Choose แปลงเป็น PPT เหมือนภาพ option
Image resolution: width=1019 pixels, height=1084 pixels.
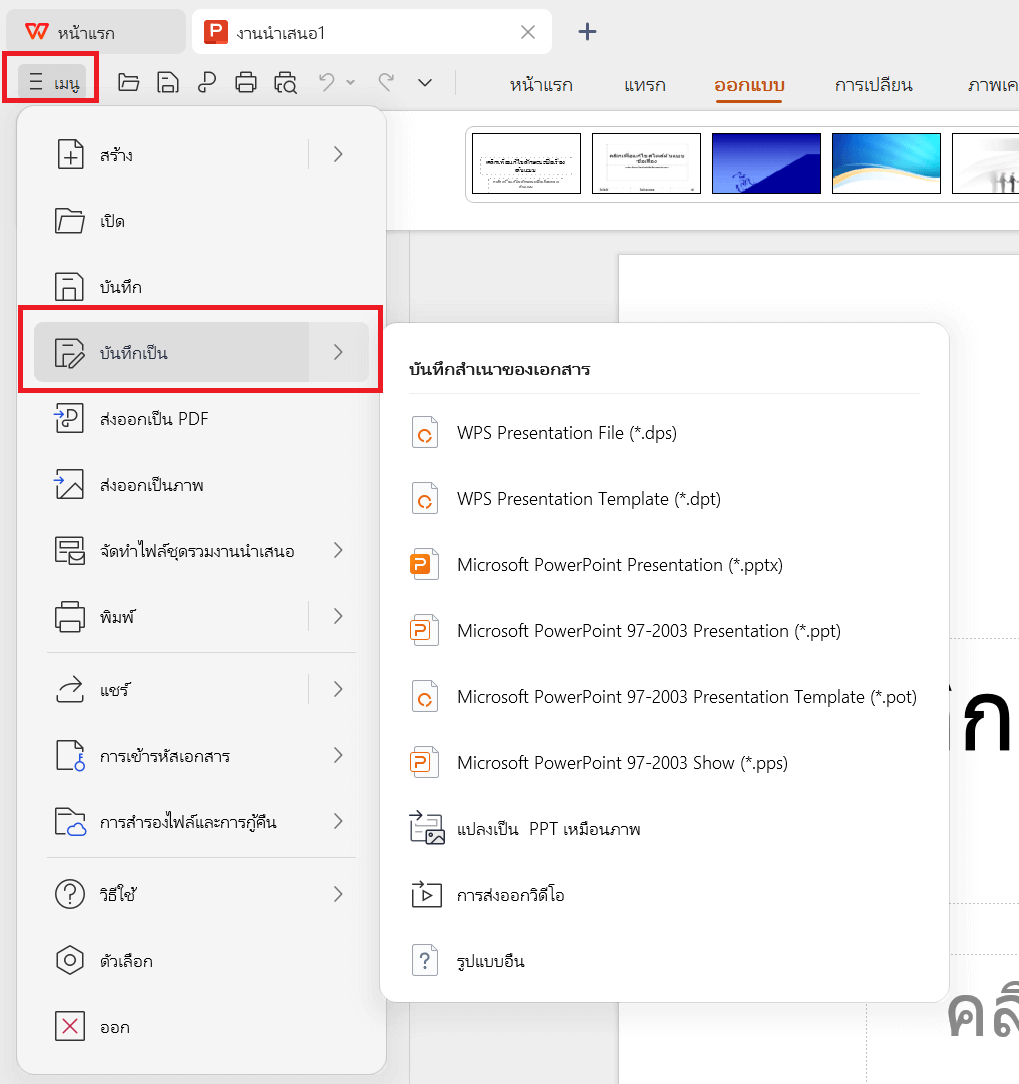coord(664,829)
